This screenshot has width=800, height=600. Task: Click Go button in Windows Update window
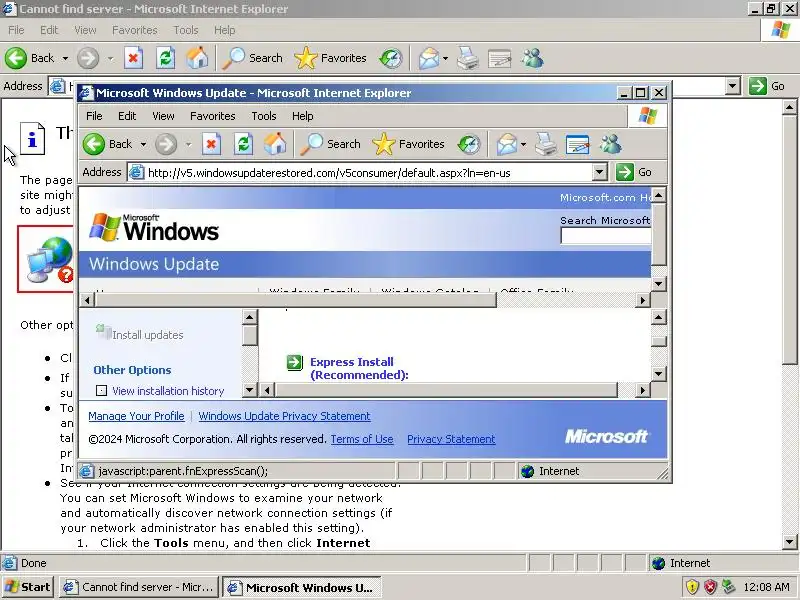click(x=634, y=172)
